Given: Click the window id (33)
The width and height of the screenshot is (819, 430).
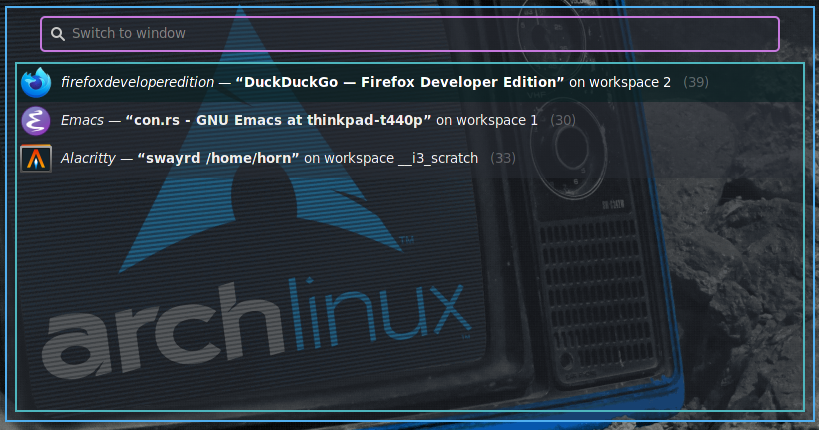Looking at the screenshot, I should coord(503,159).
